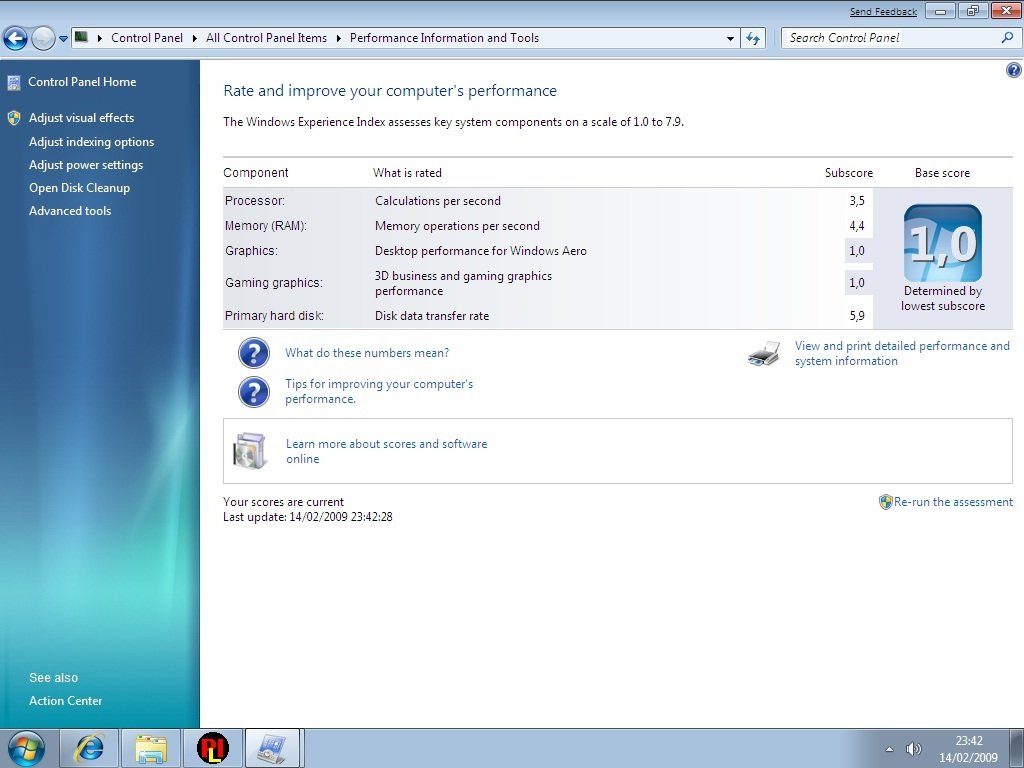Open Action Center under See also
1024x768 pixels.
(65, 701)
